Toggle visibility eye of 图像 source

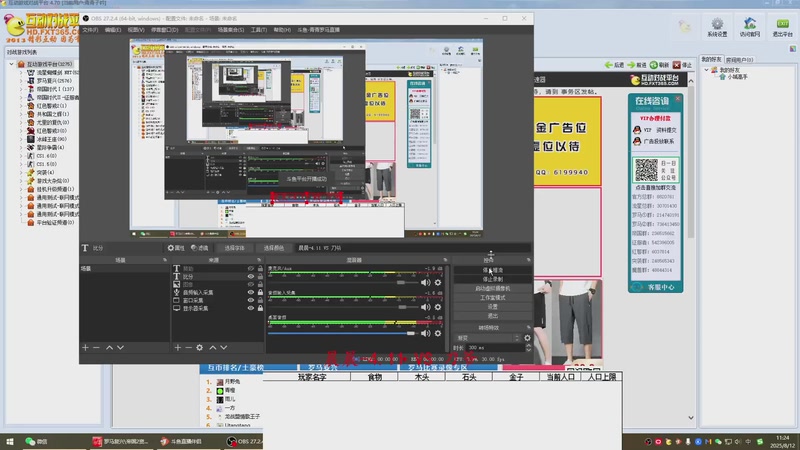tap(251, 284)
